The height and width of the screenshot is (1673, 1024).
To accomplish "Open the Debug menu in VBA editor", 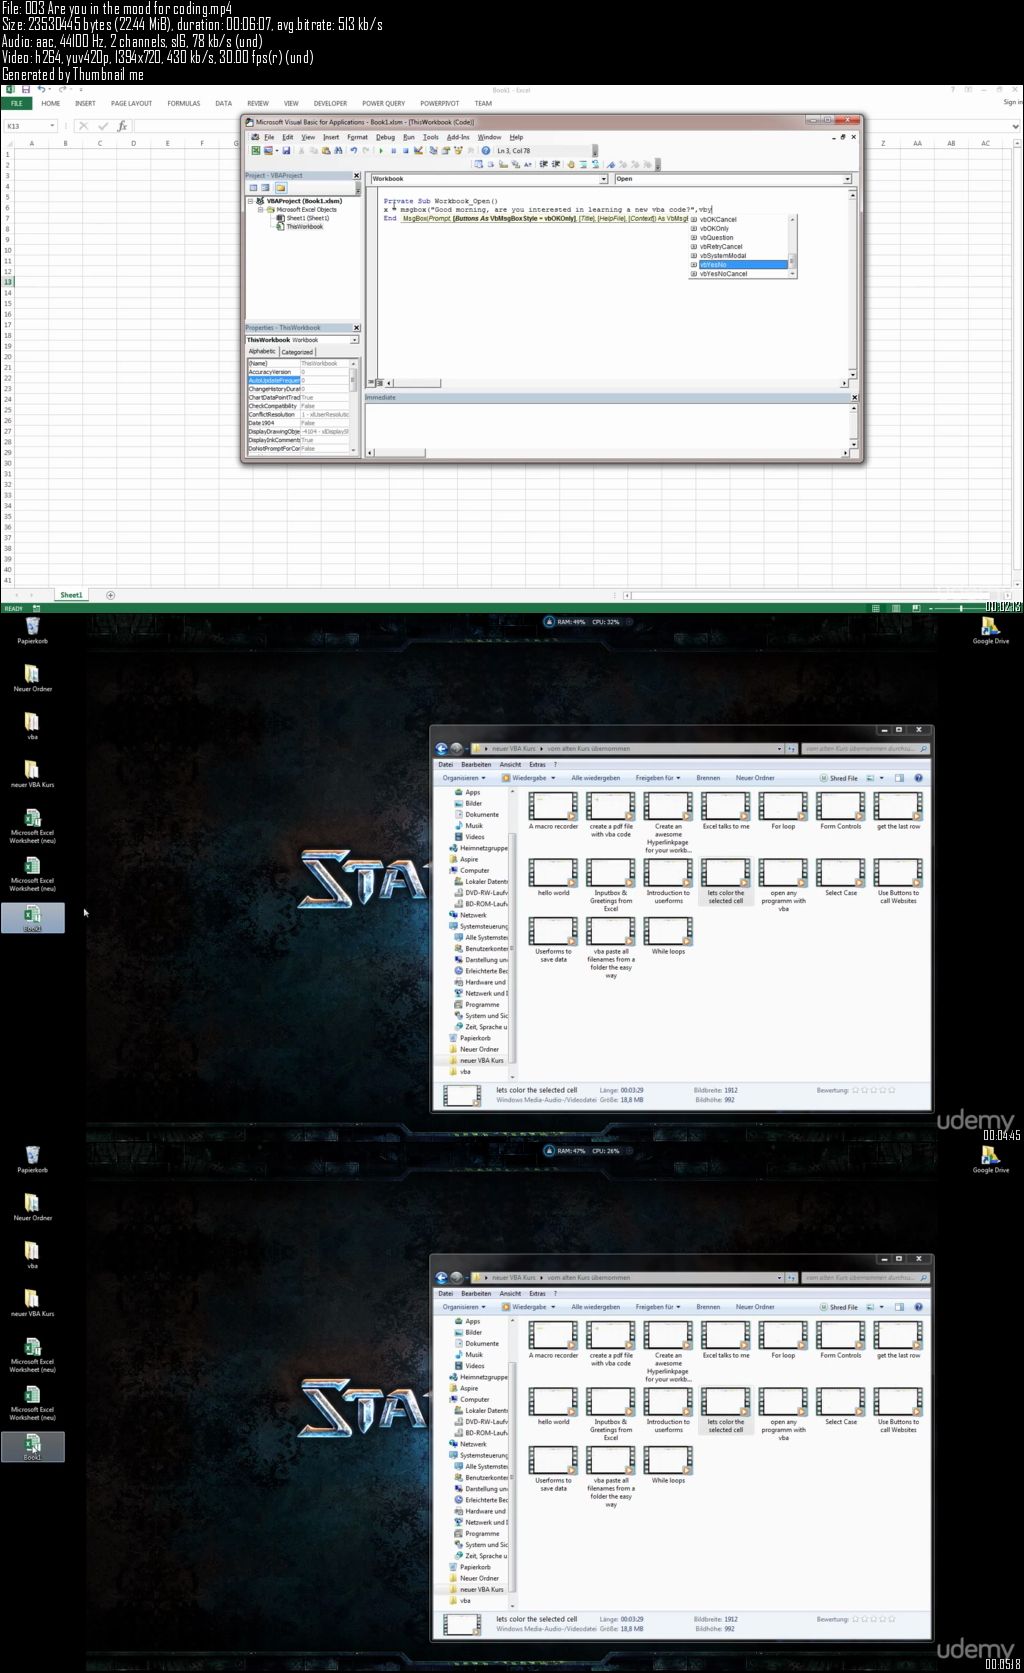I will pos(385,137).
